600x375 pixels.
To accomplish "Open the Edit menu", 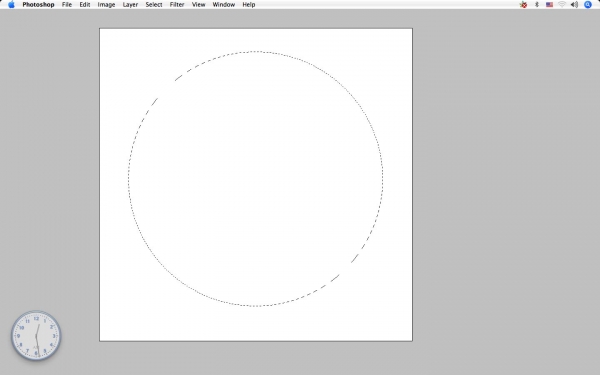I will click(85, 5).
